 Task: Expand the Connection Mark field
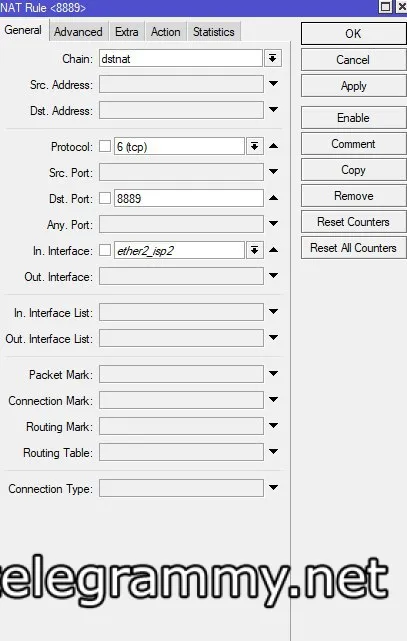click(273, 399)
